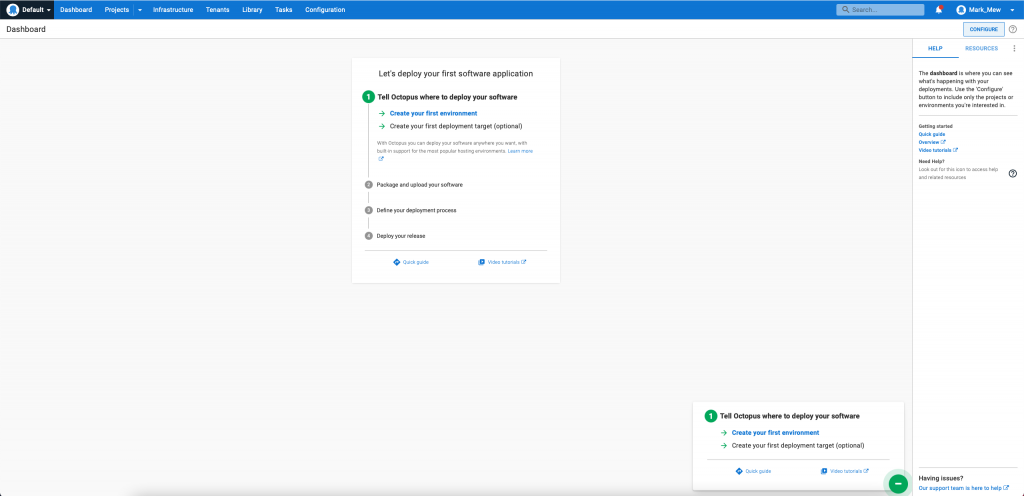Click the video tutorials icon in floating card

[x=824, y=471]
